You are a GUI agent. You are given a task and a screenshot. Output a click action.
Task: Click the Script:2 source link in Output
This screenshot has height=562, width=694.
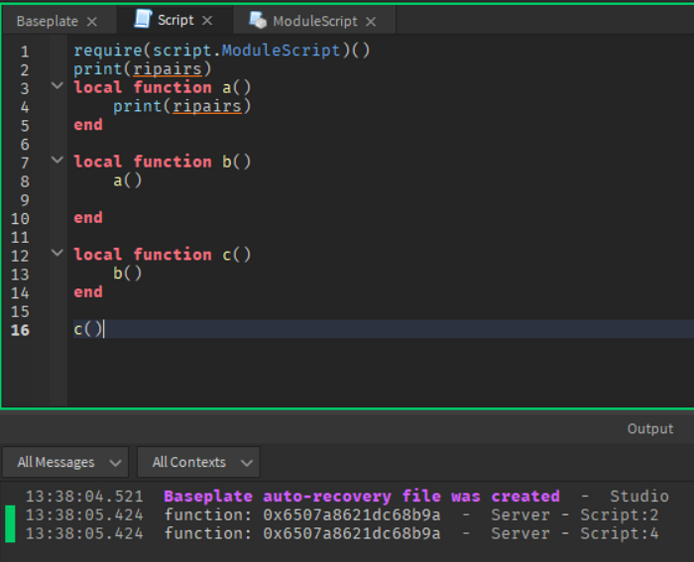619,515
